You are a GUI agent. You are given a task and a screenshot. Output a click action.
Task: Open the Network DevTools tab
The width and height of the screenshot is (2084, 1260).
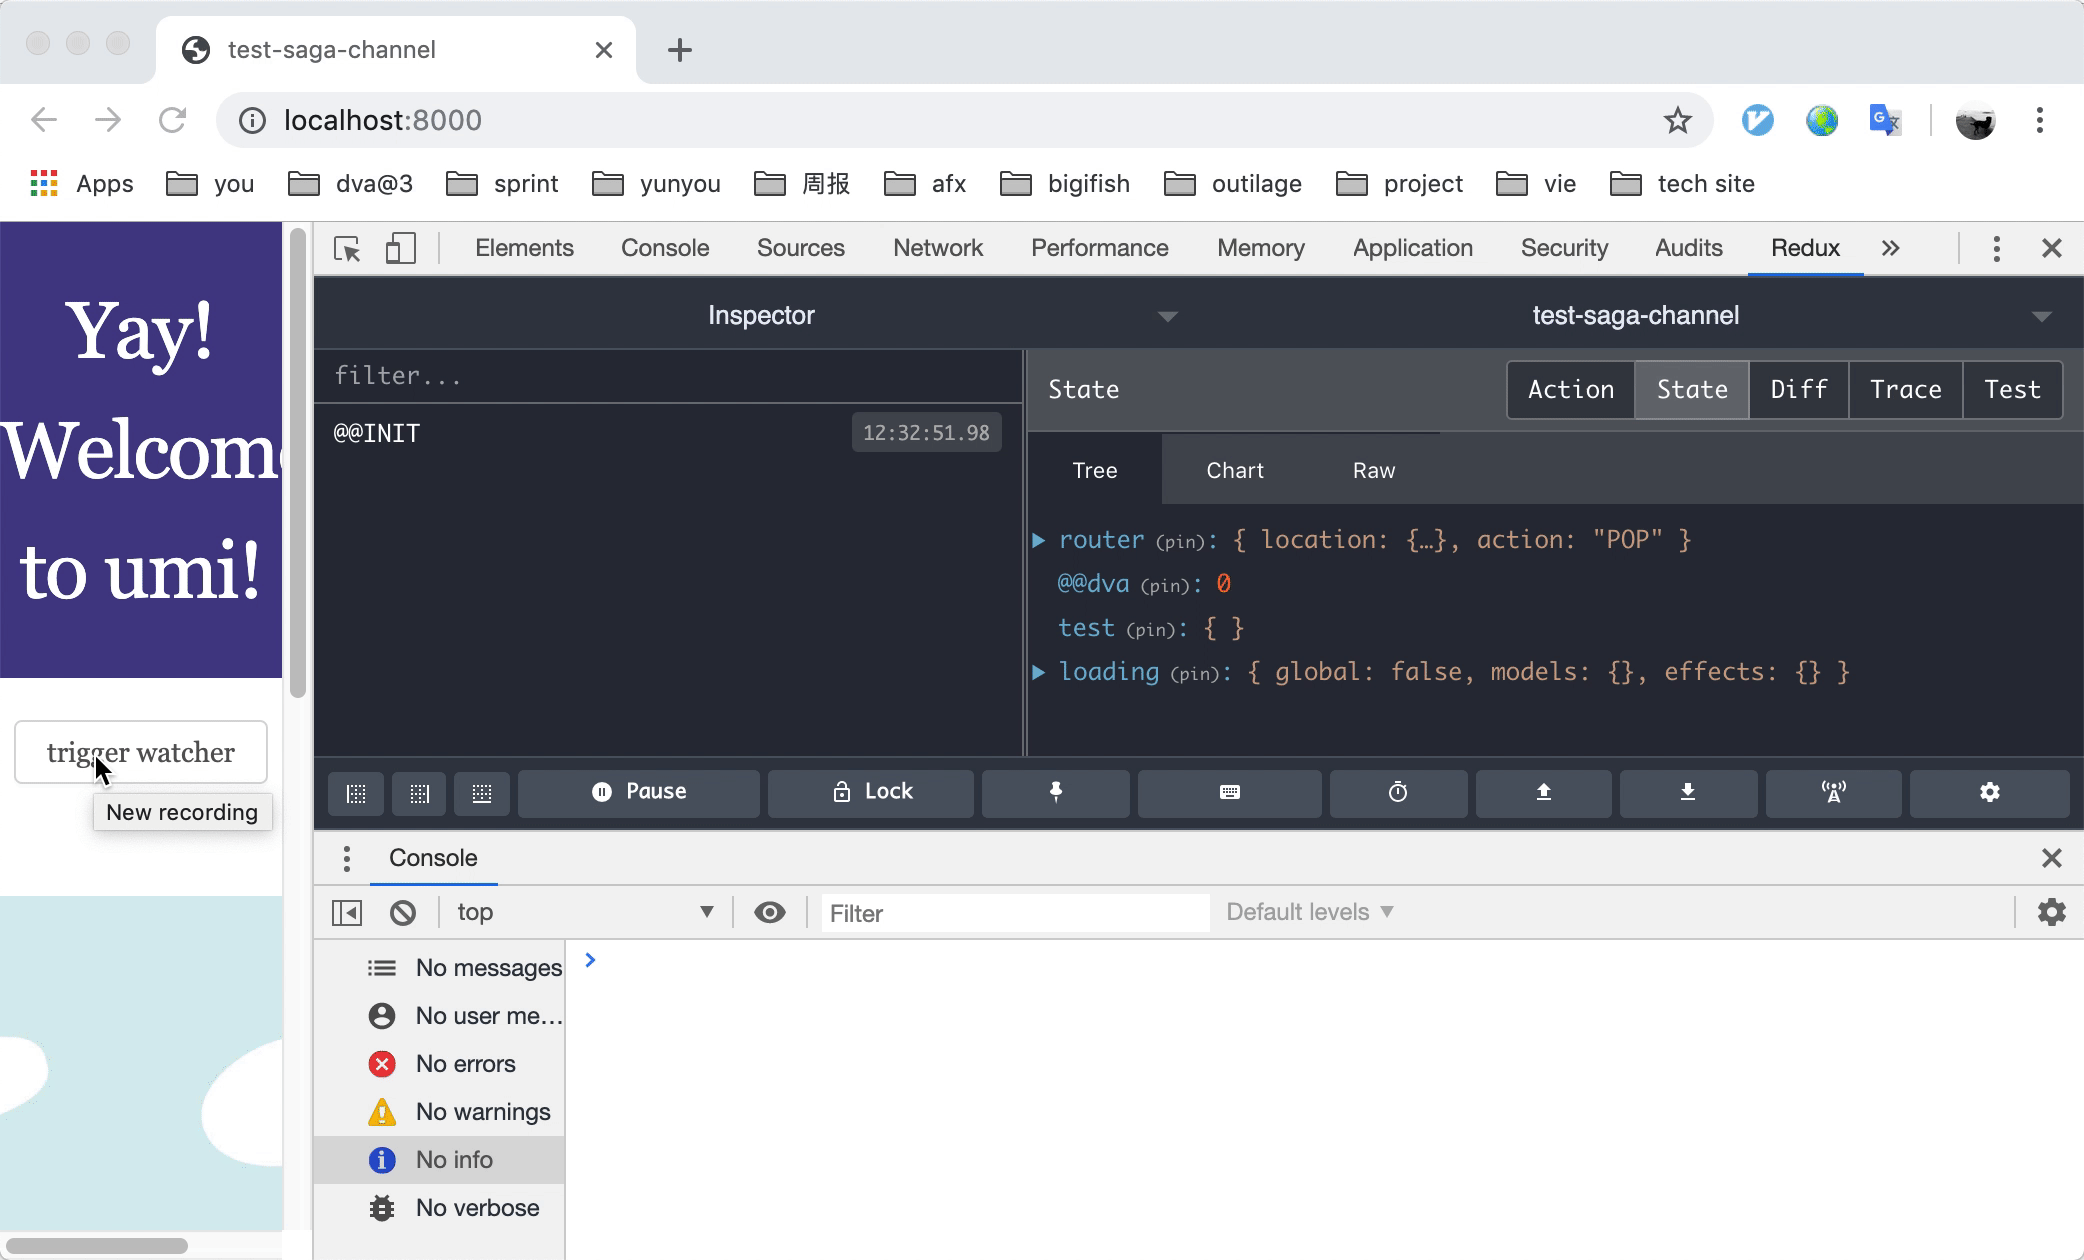pyautogui.click(x=937, y=248)
